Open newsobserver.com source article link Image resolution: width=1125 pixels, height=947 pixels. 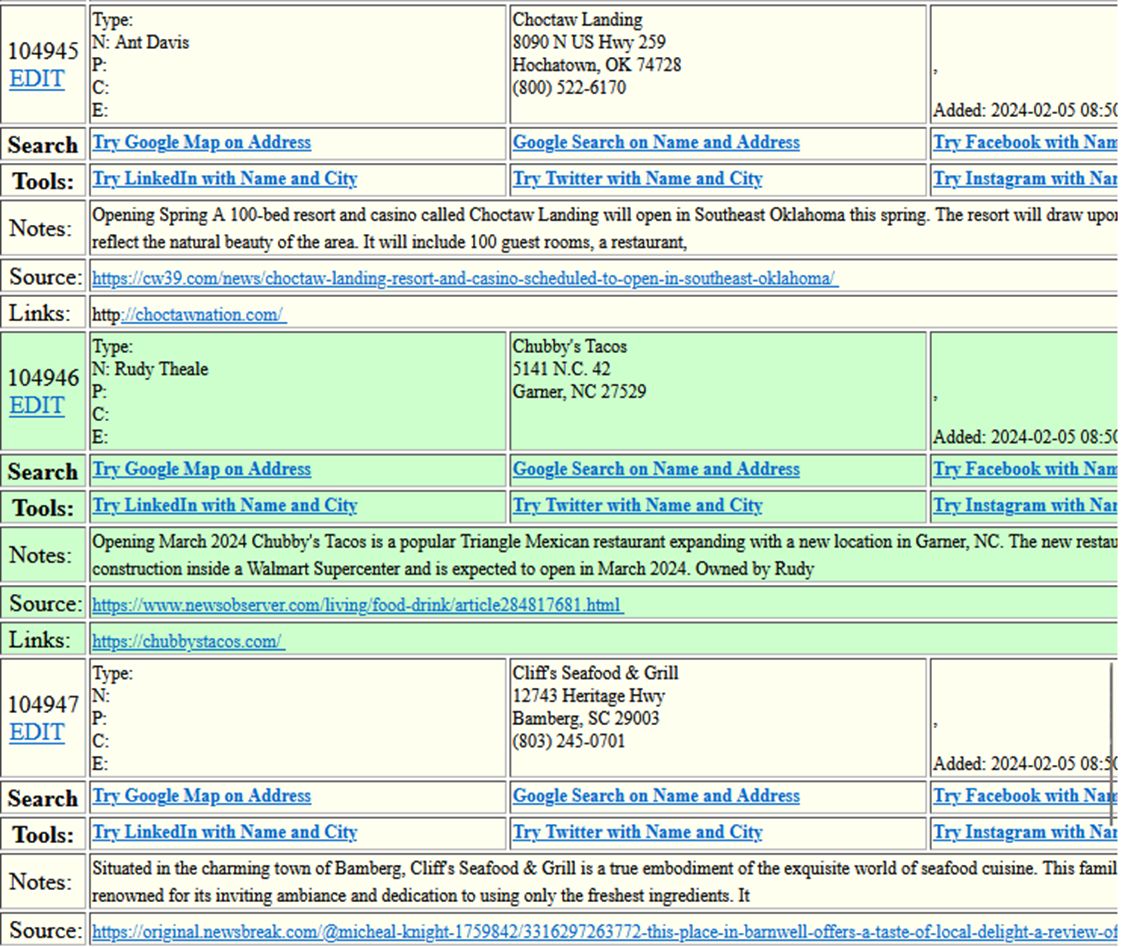358,605
